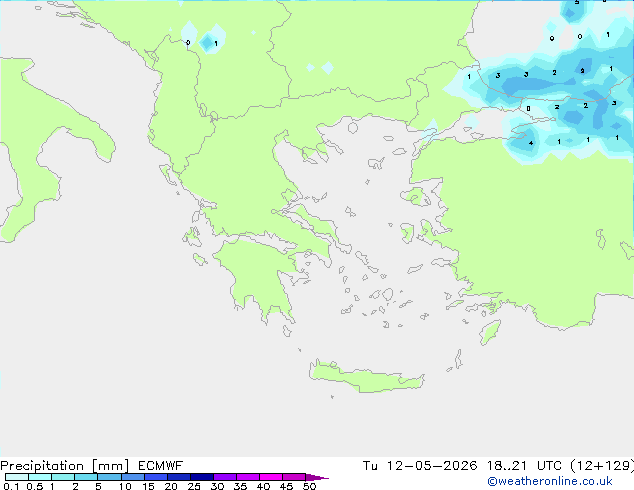The width and height of the screenshot is (634, 490).
Task: Click the '20' legend scale label
Action: click(x=171, y=486)
